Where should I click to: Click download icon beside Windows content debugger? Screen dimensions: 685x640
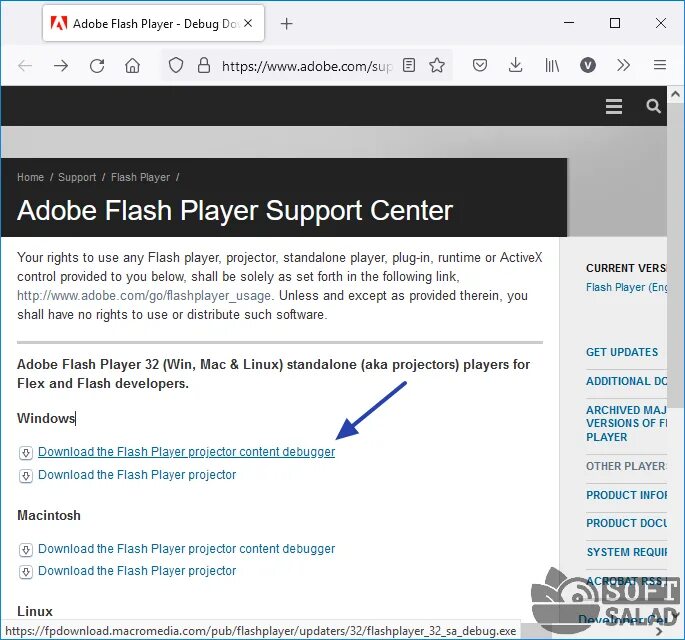[26, 453]
